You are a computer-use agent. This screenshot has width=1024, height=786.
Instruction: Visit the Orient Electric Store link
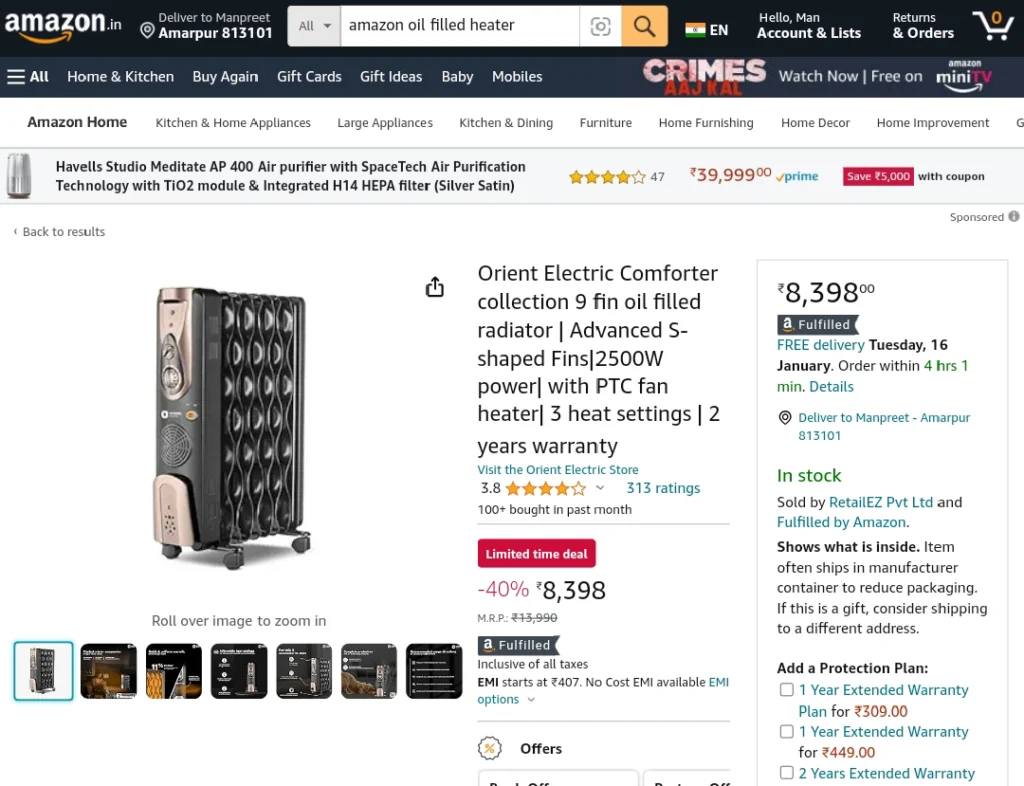point(558,469)
